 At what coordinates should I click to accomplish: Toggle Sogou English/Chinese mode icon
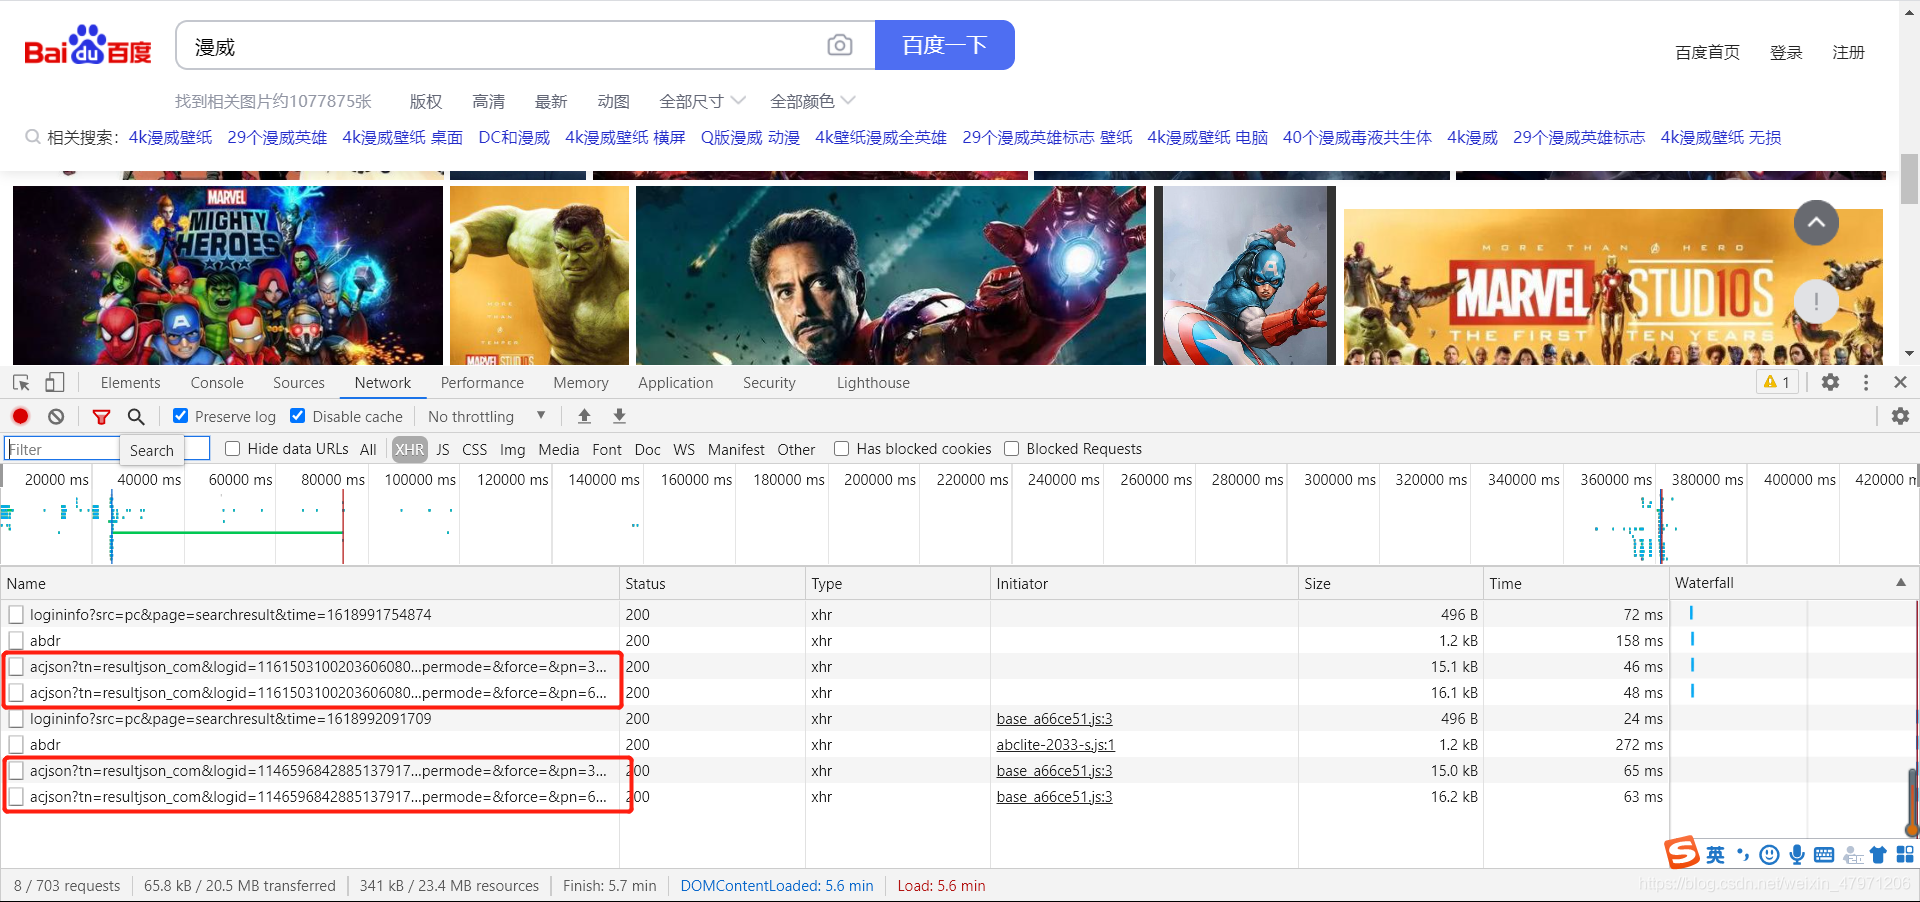coord(1716,854)
